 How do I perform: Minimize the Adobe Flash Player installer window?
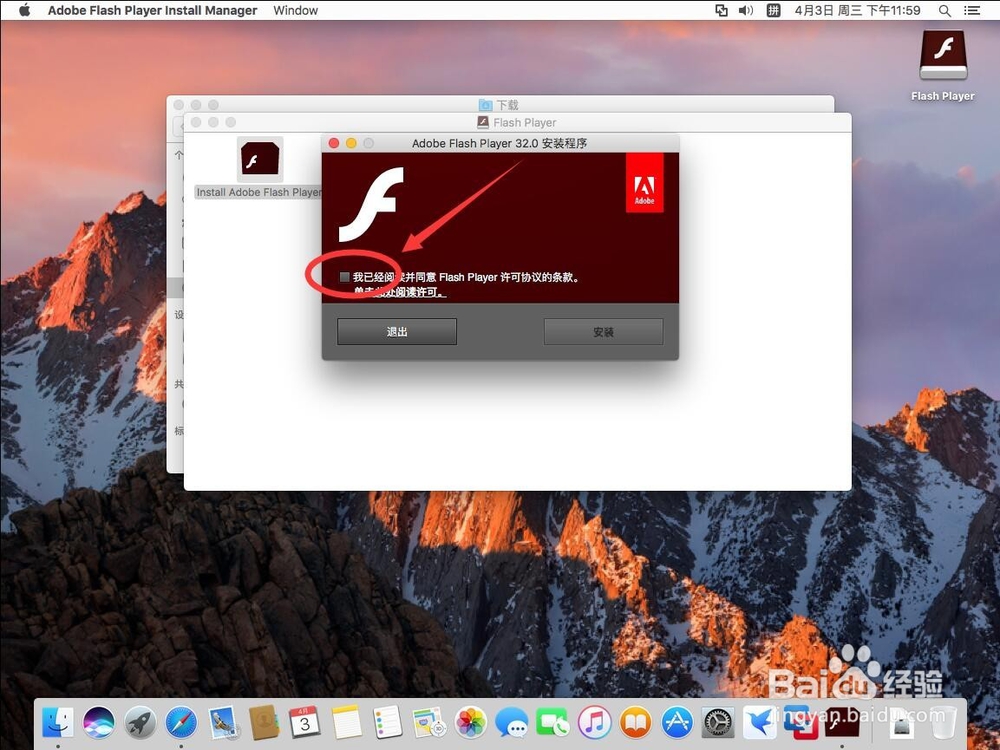click(351, 143)
